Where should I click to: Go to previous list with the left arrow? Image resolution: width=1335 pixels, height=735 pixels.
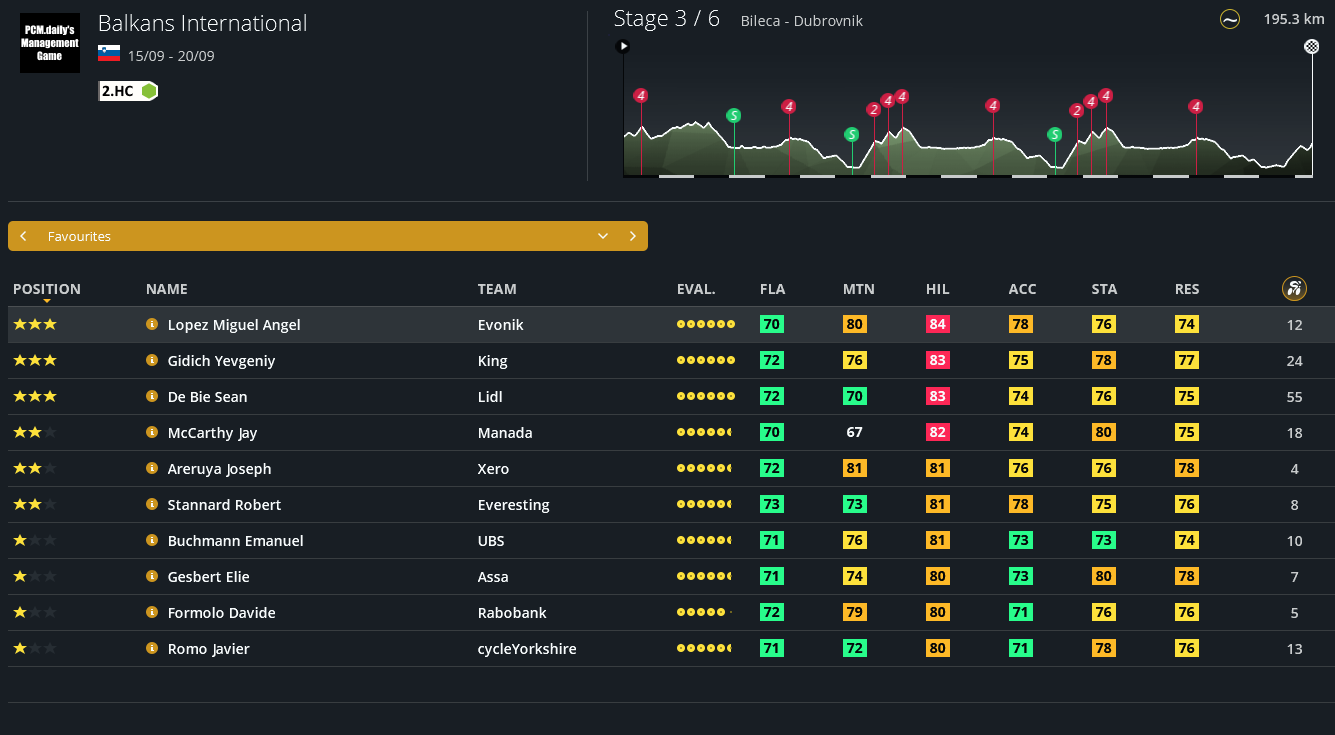coord(23,236)
